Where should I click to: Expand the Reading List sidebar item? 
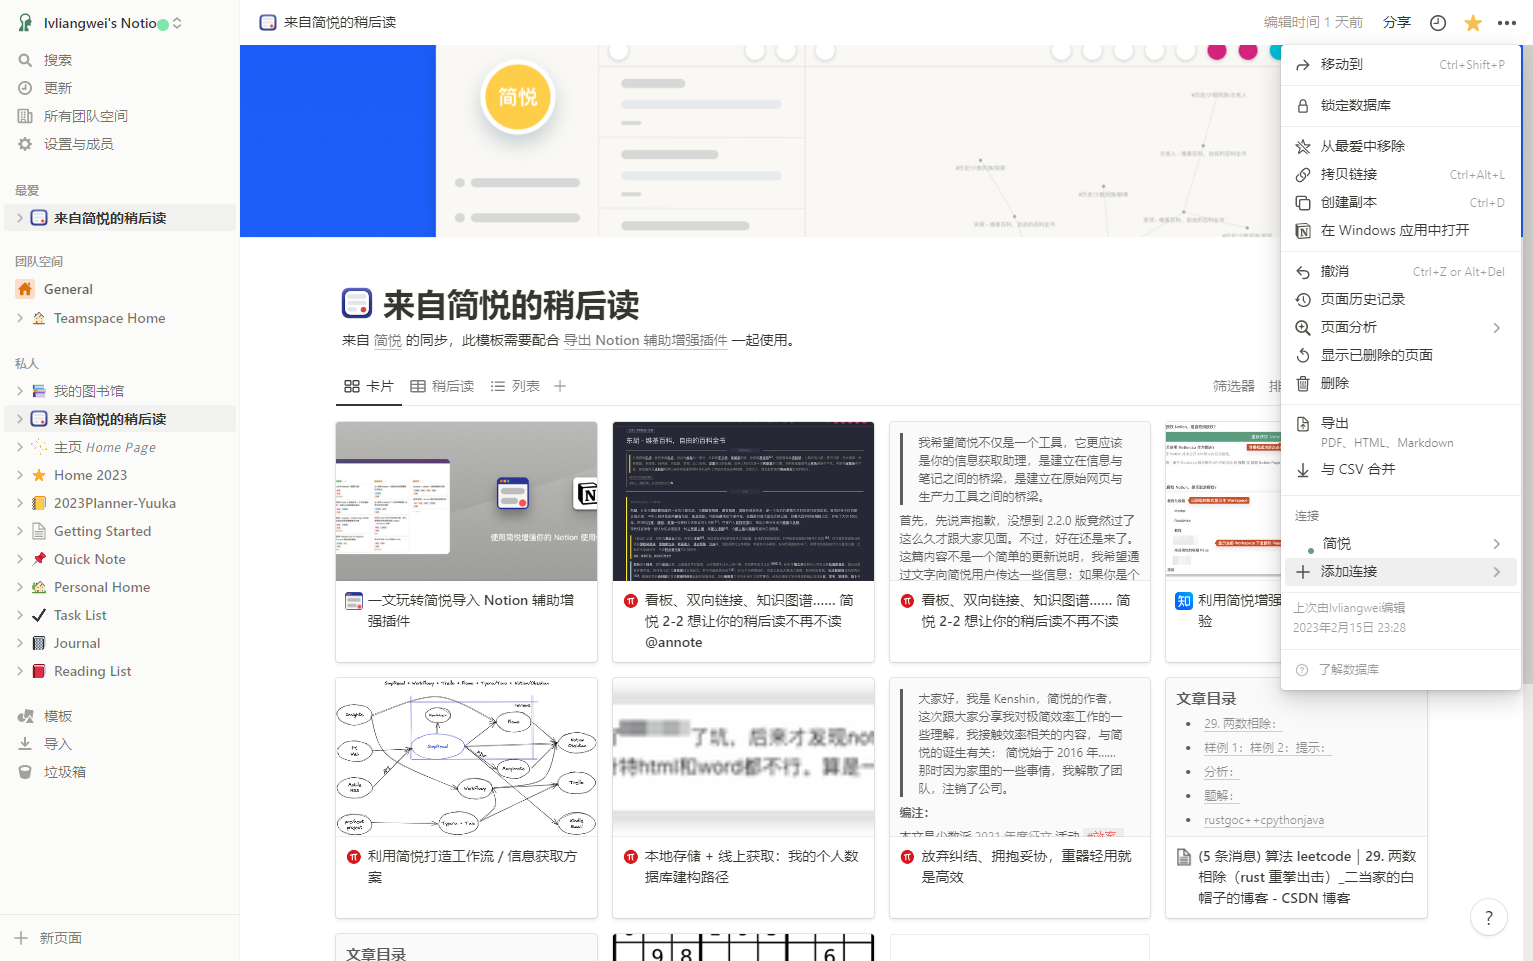[19, 670]
